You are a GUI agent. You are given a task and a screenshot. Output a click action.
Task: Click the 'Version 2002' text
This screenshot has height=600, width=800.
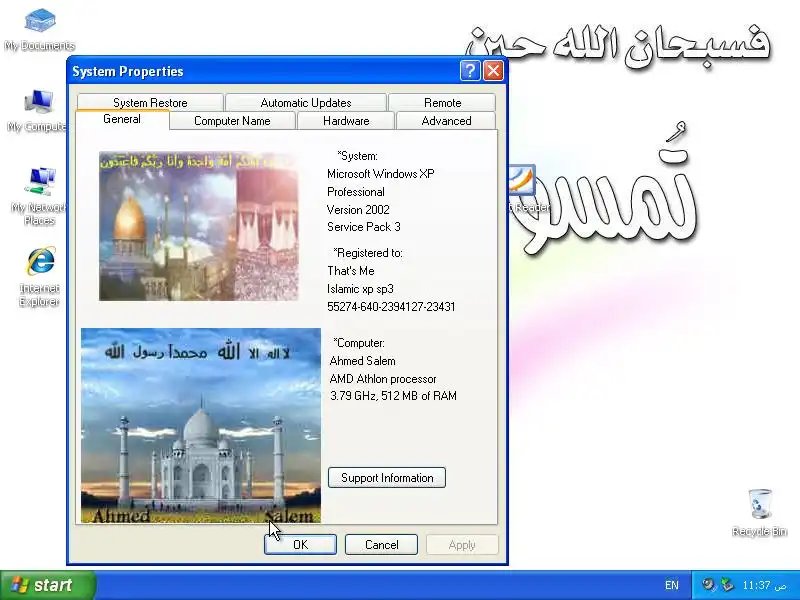point(358,210)
